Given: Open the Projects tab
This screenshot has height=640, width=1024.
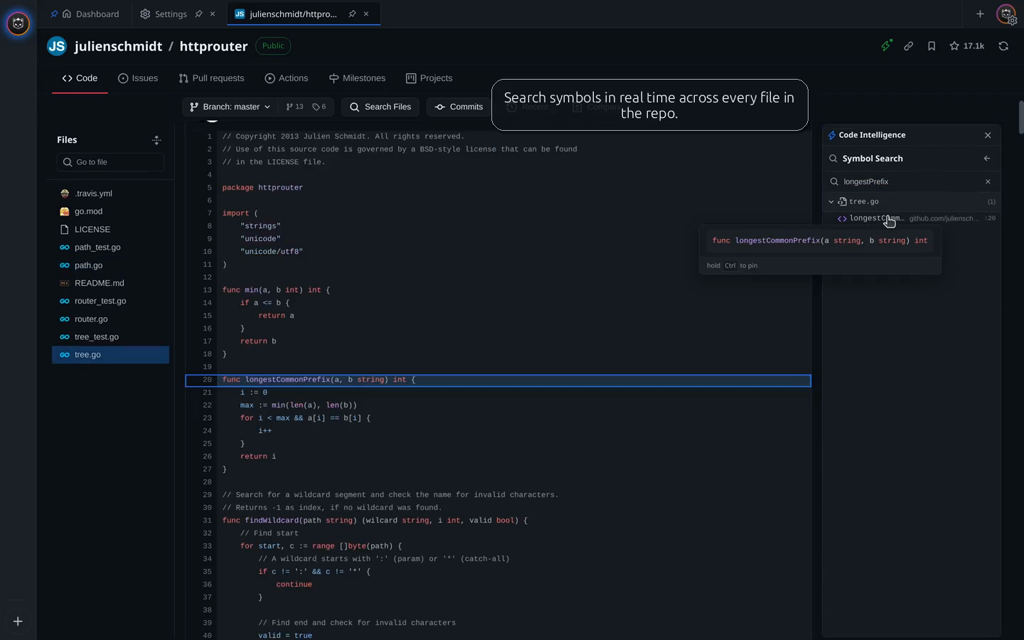Looking at the screenshot, I should point(429,78).
